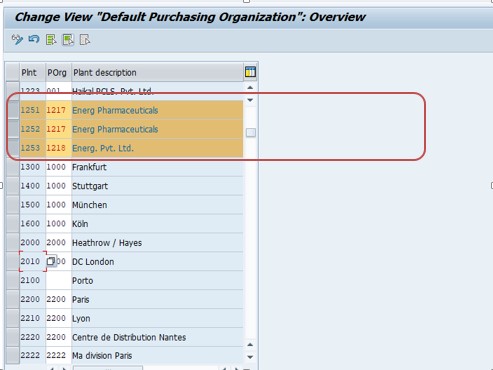Click the 'Lyon' description cell
The image size is (493, 370).
point(157,318)
